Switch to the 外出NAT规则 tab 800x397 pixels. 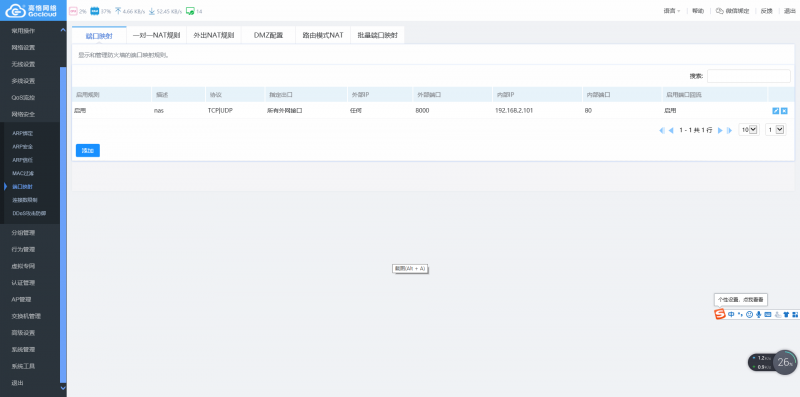click(213, 35)
